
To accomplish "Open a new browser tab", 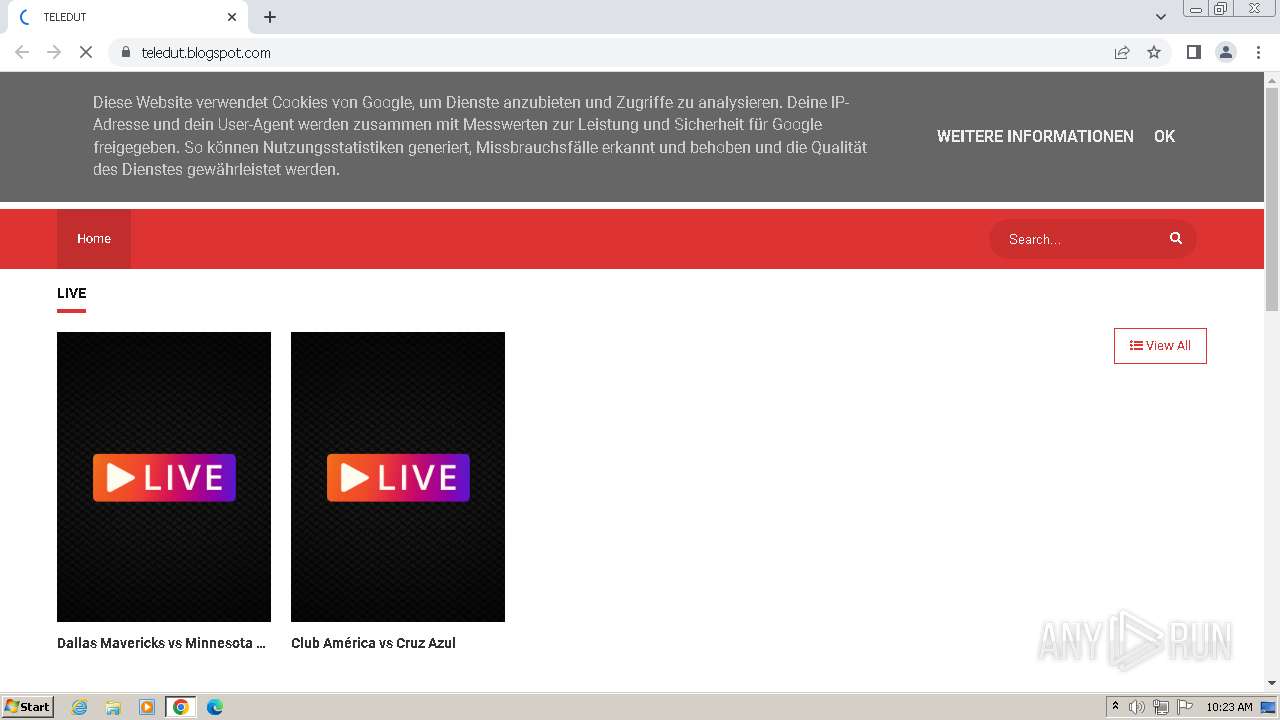I will (270, 17).
